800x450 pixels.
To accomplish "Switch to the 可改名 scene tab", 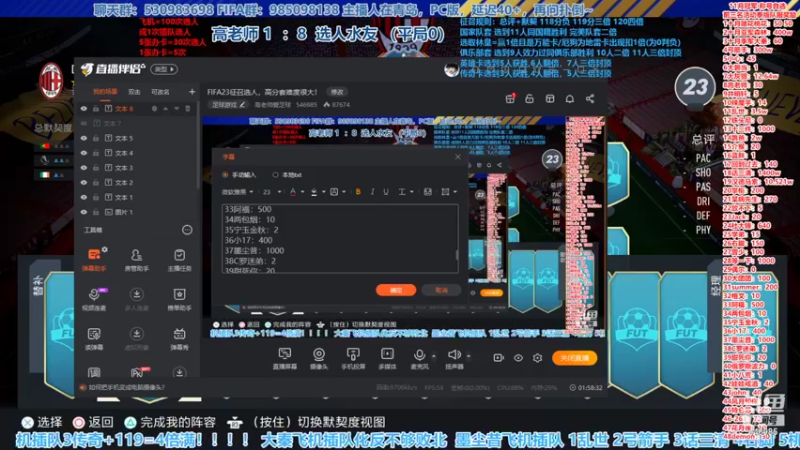I will (160, 92).
